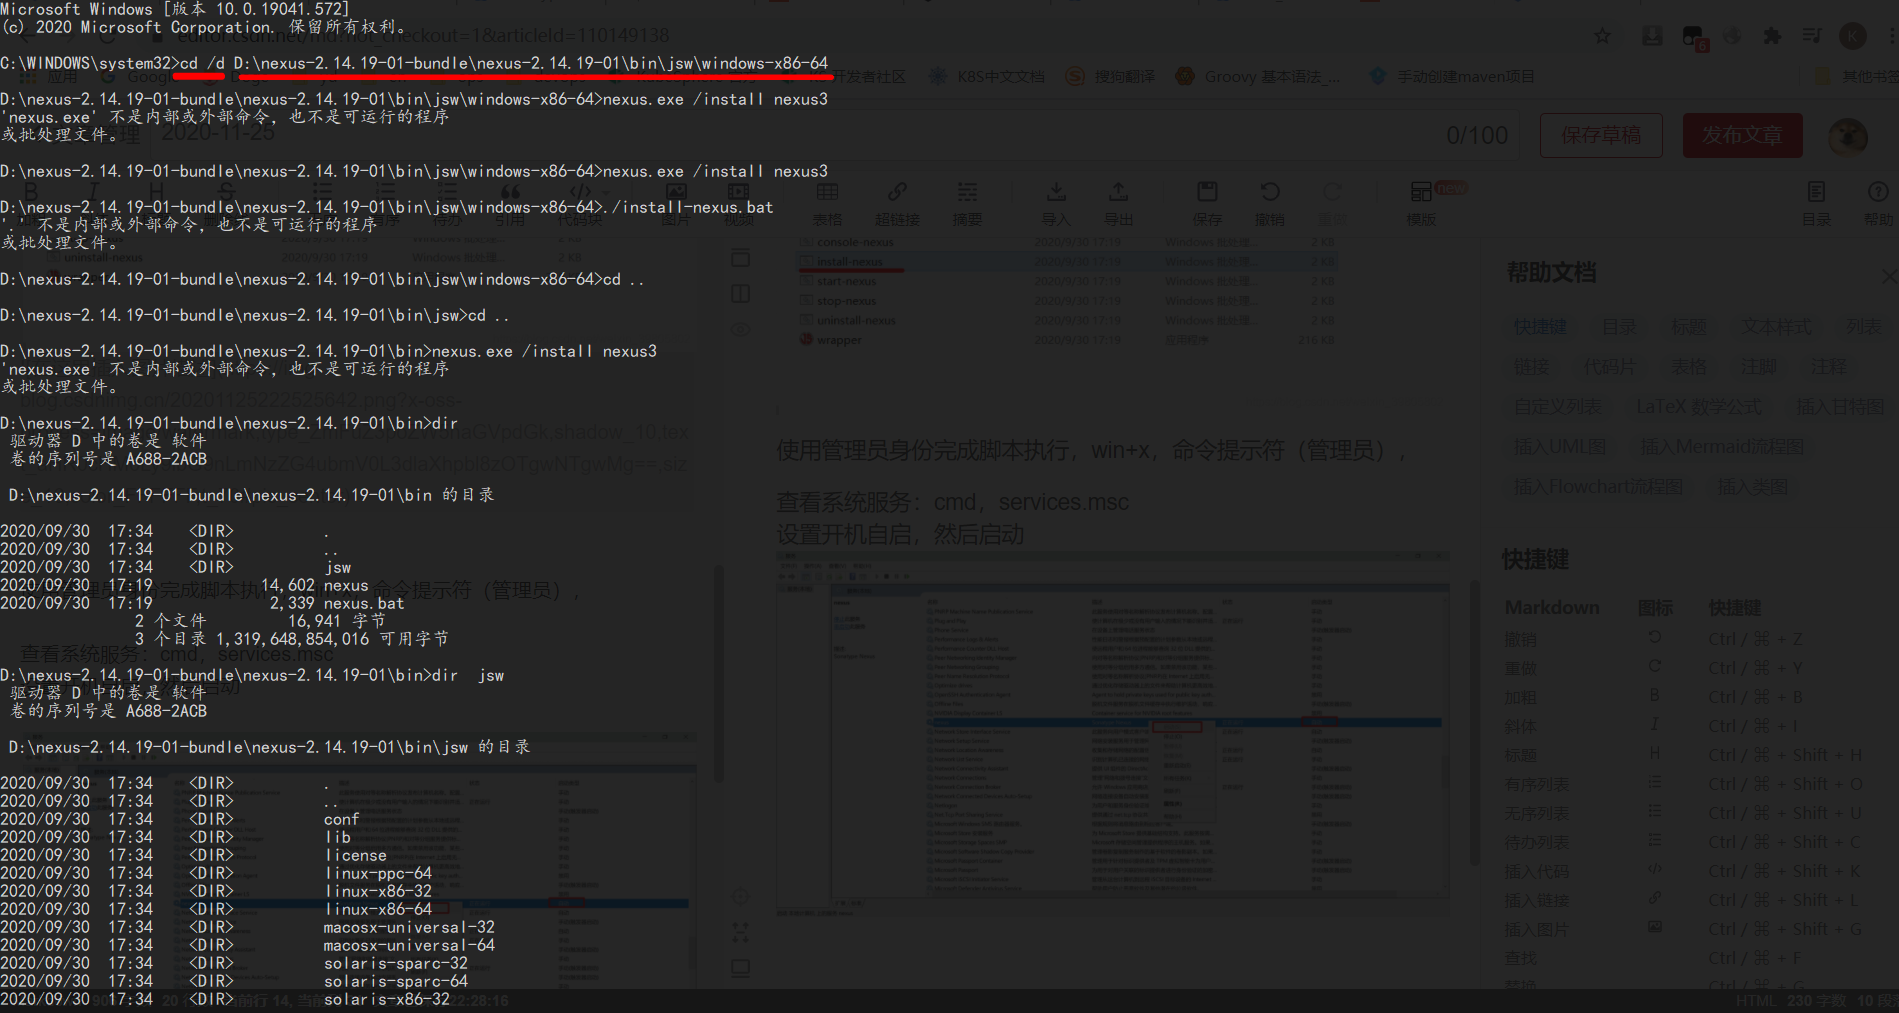Click the 'cd /d D:\nexus' command line in the terminal
1899x1013 pixels.
pyautogui.click(x=414, y=64)
